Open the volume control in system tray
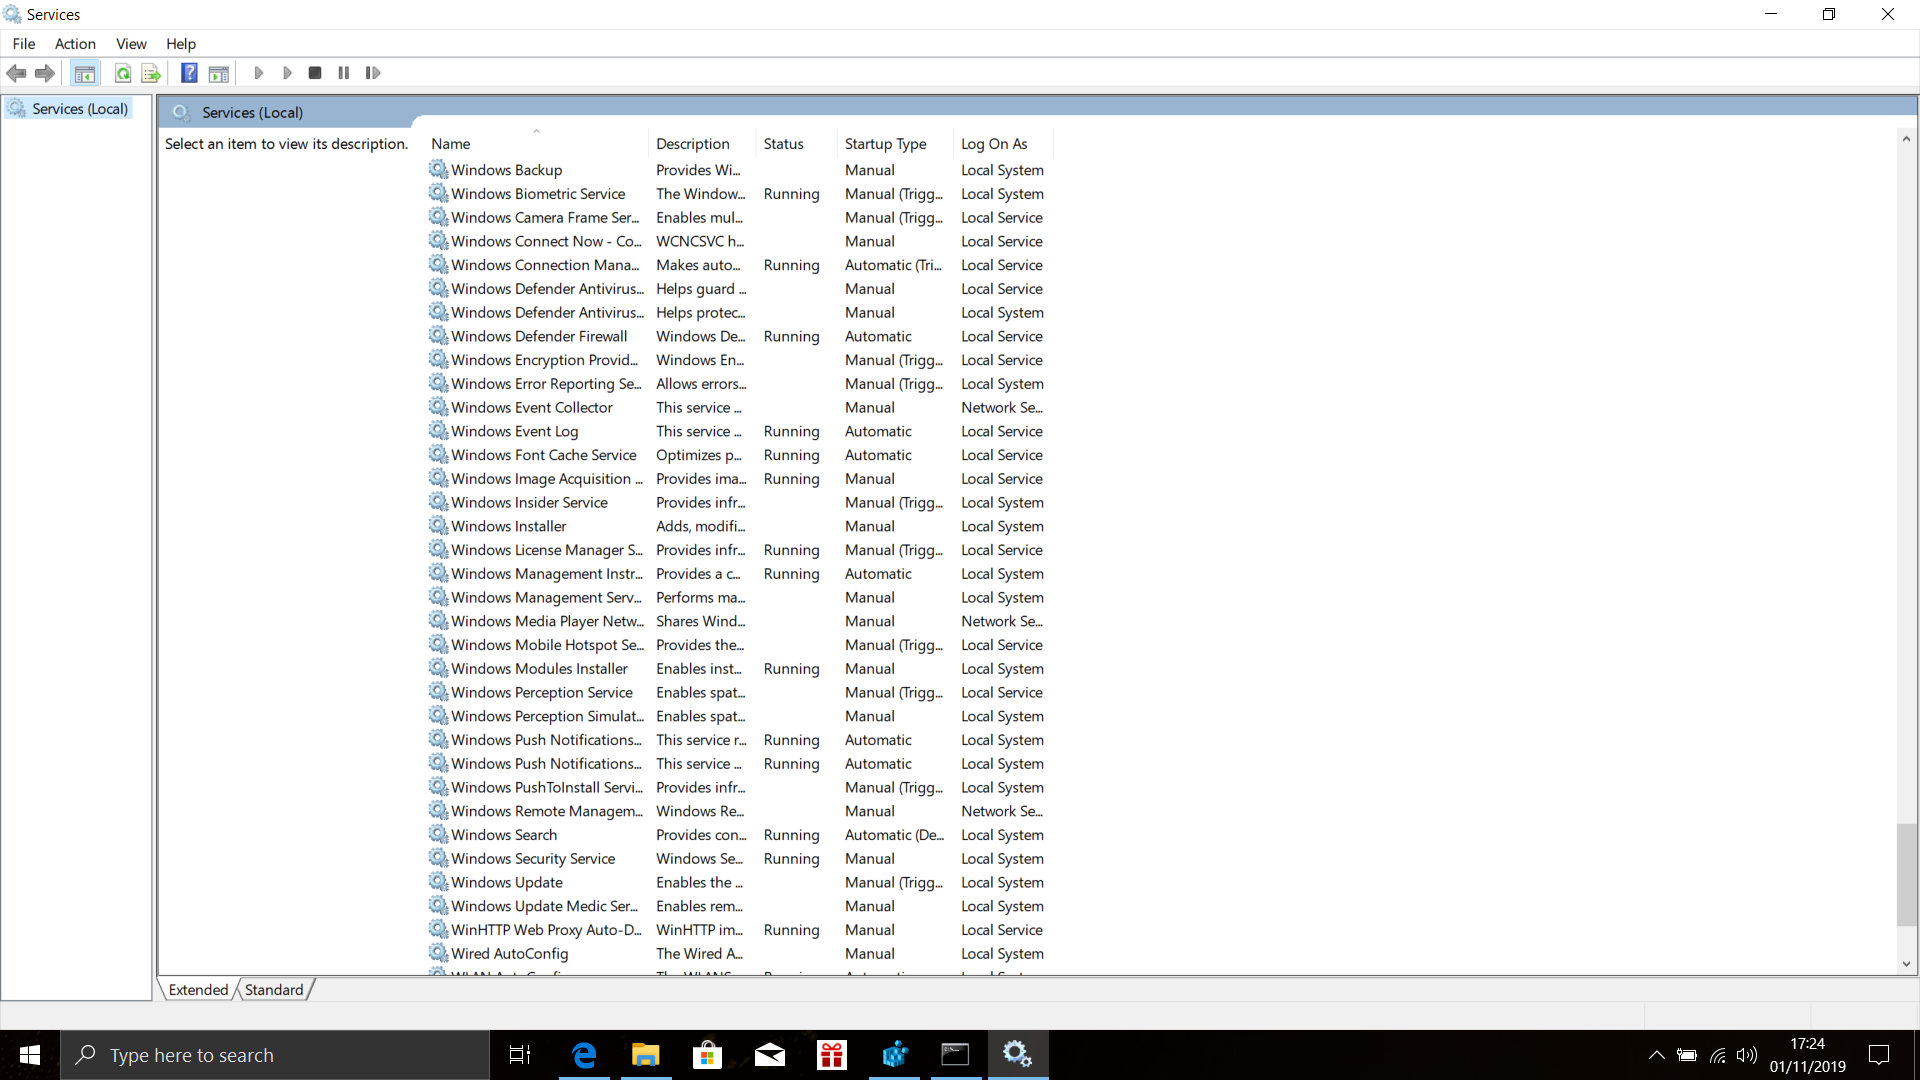The height and width of the screenshot is (1080, 1920). pyautogui.click(x=1746, y=1055)
